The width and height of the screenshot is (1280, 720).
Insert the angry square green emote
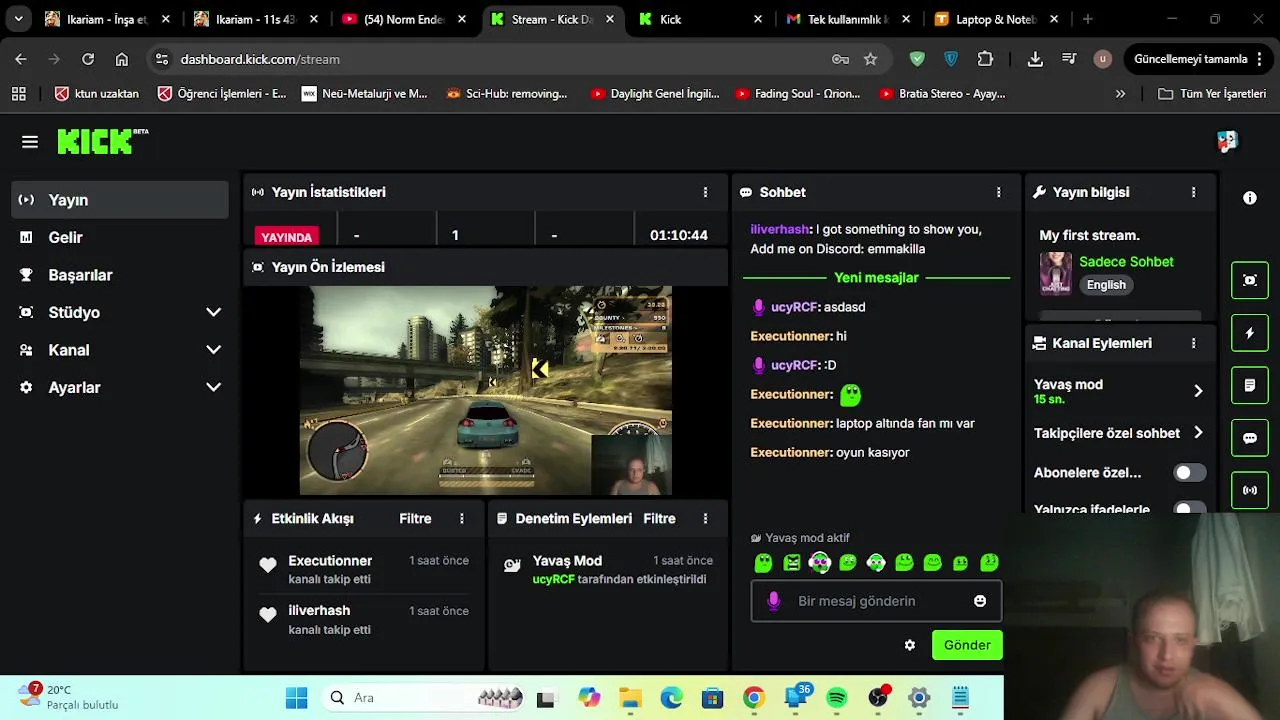[x=792, y=563]
